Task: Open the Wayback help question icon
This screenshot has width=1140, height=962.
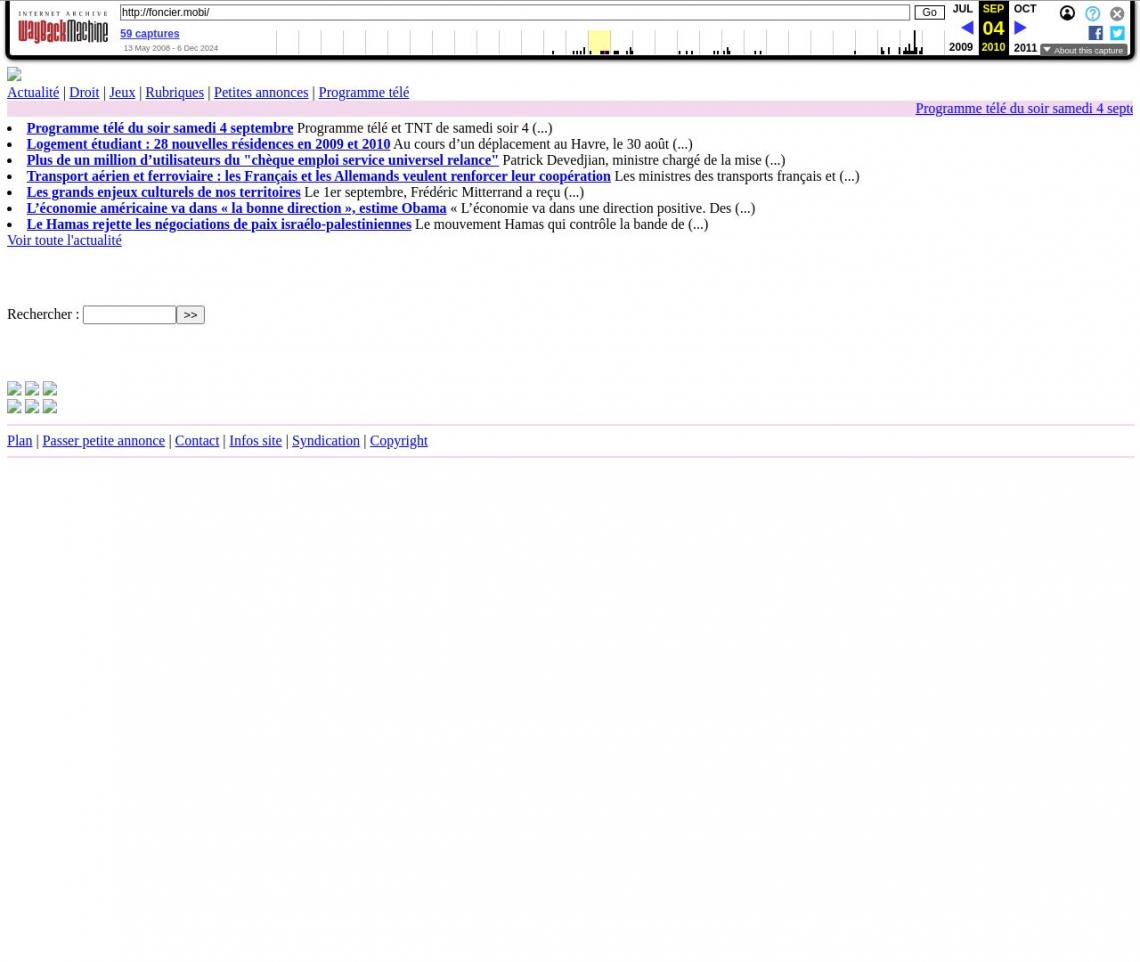Action: pos(1092,14)
